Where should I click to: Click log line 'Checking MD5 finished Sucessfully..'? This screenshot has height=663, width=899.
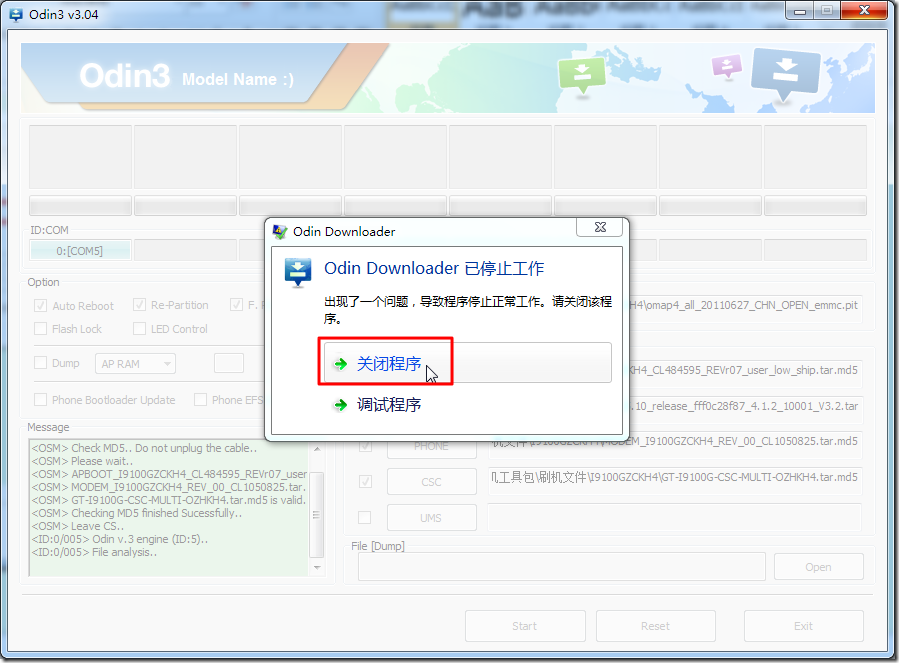[137, 513]
